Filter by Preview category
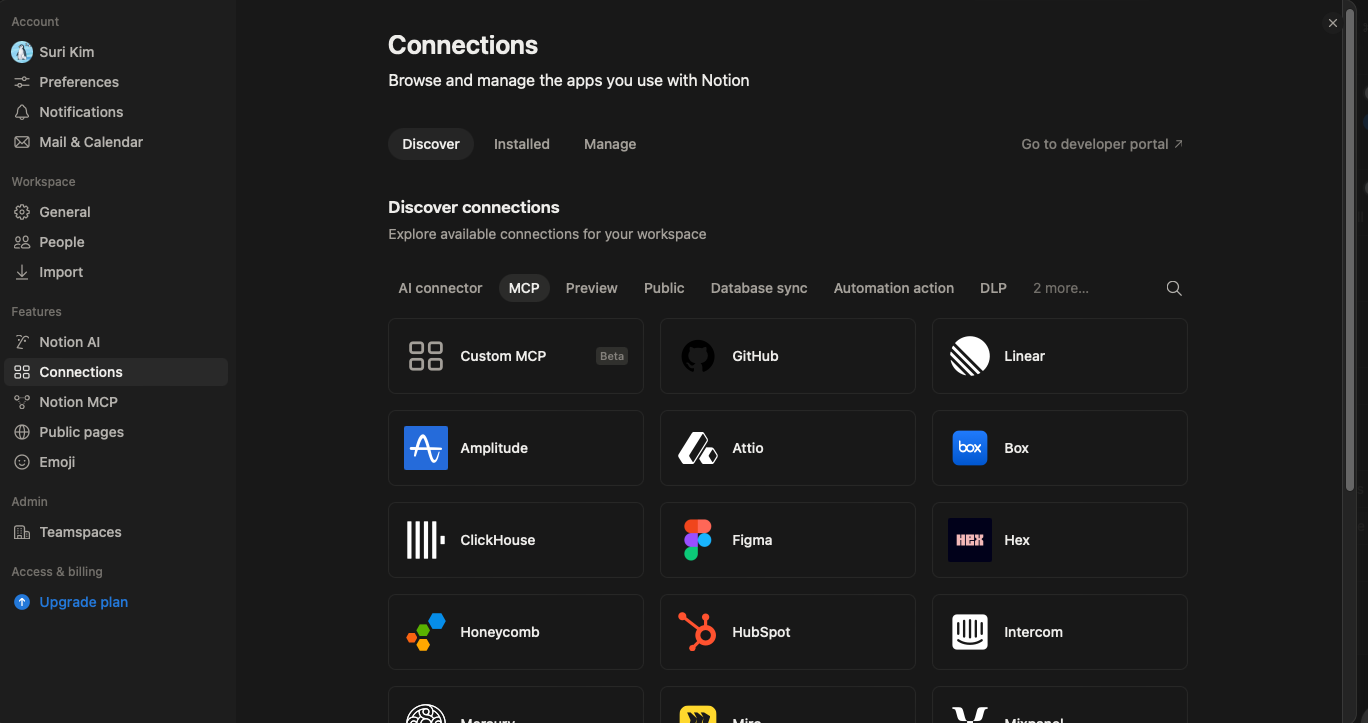1368x723 pixels. [592, 288]
